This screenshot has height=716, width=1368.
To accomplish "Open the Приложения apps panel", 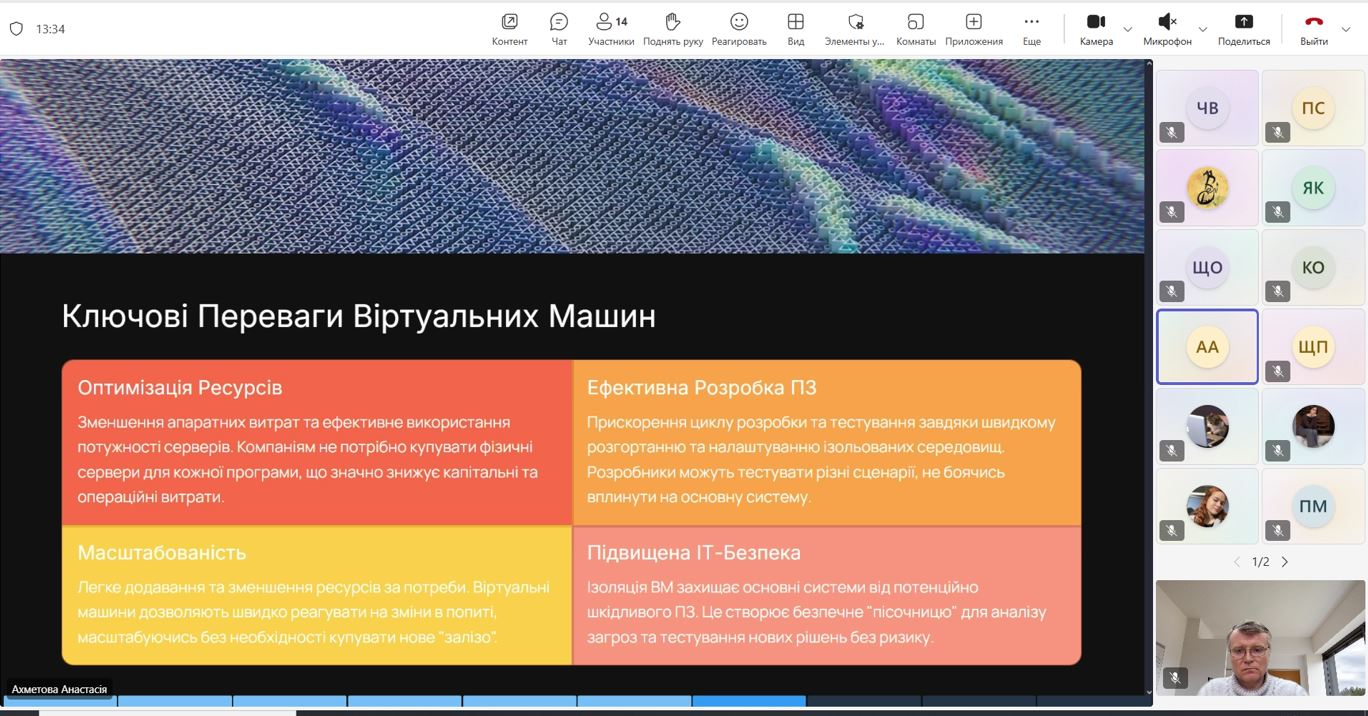I will [973, 28].
